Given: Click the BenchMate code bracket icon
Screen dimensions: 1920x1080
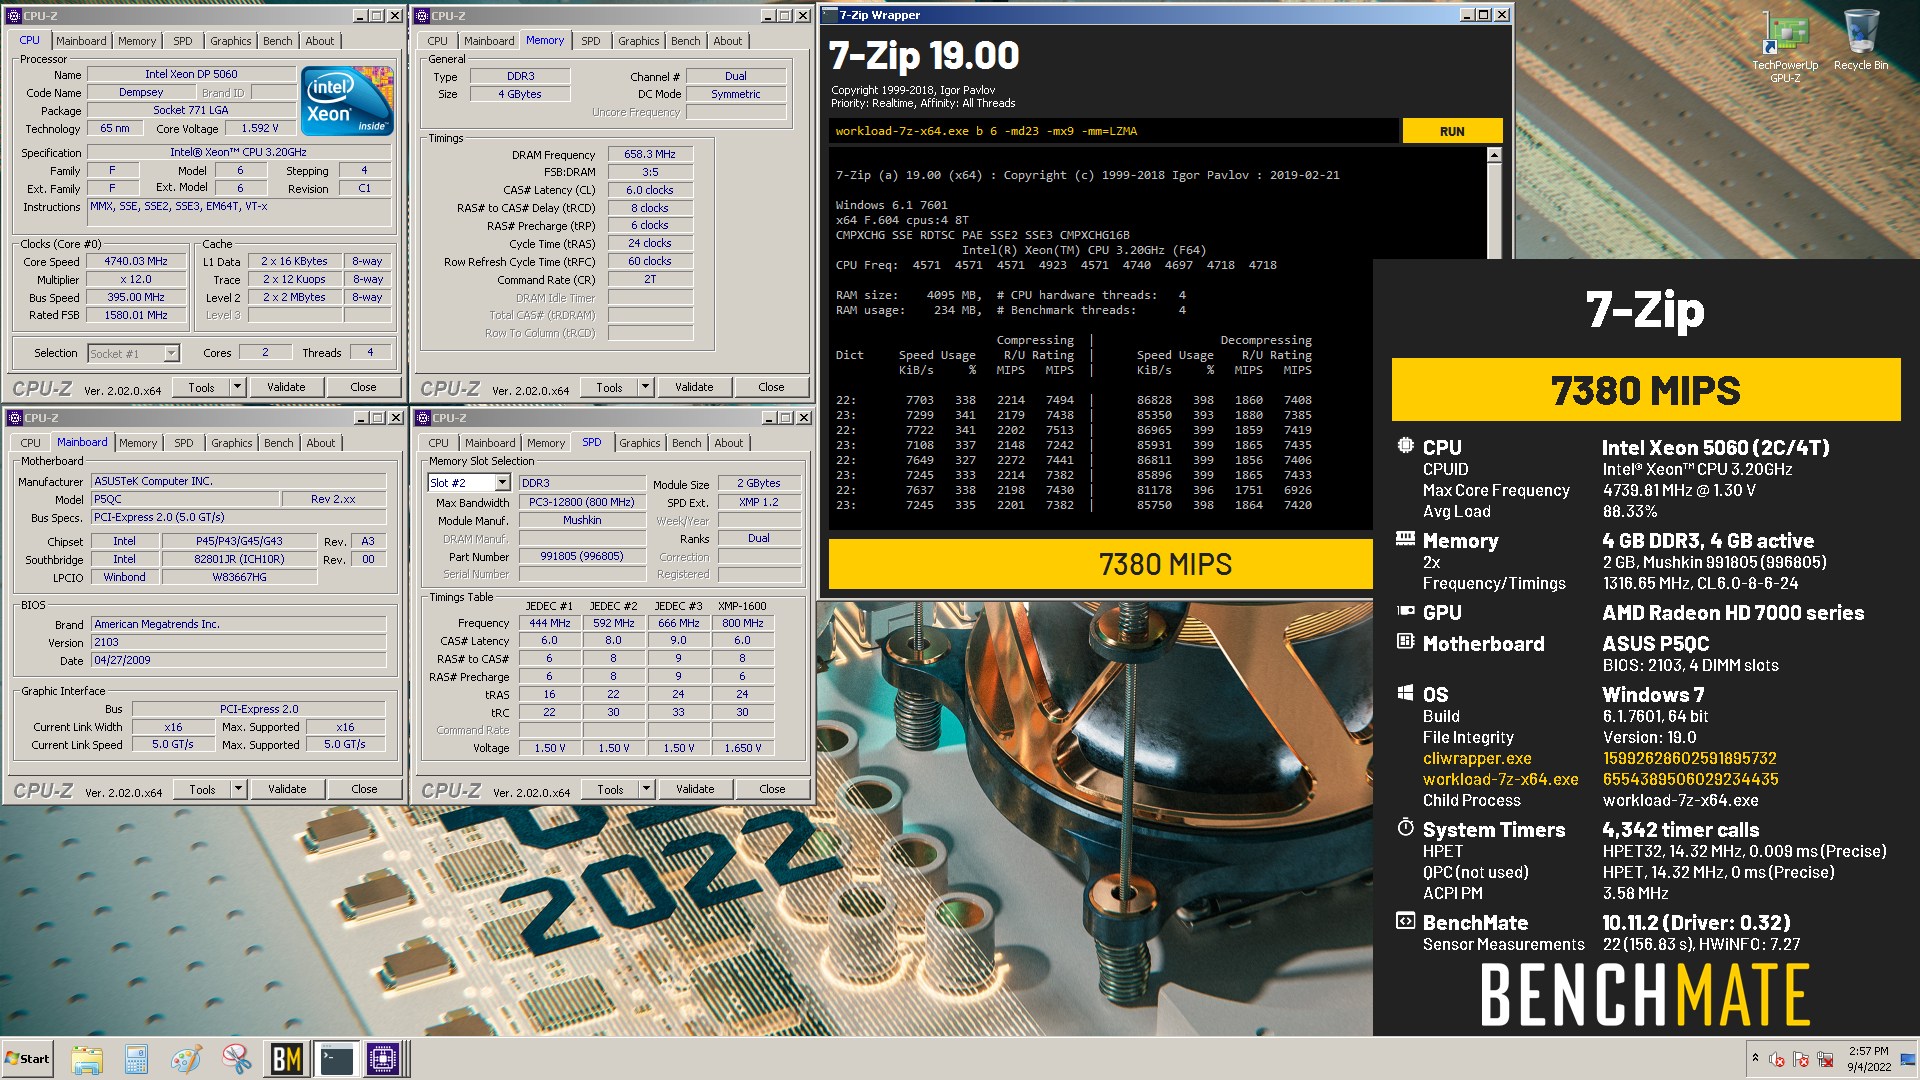Looking at the screenshot, I should coord(1405,921).
